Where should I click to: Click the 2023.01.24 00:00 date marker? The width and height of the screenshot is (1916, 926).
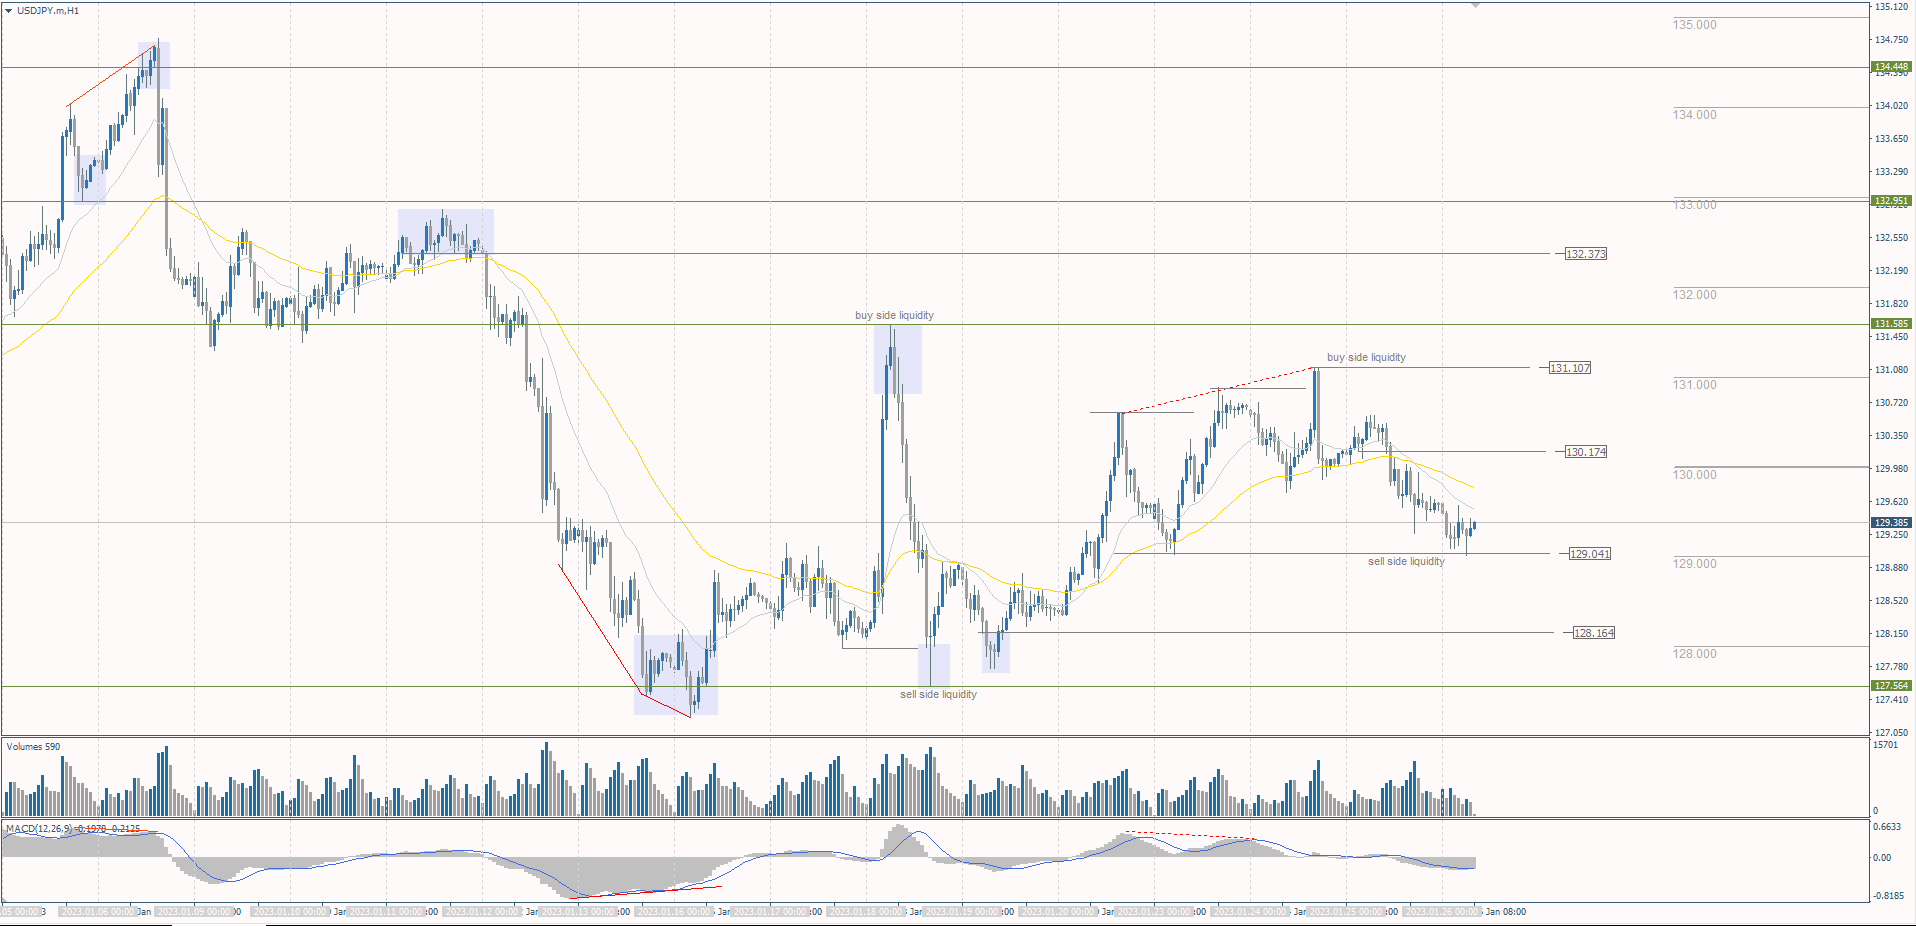[1249, 912]
